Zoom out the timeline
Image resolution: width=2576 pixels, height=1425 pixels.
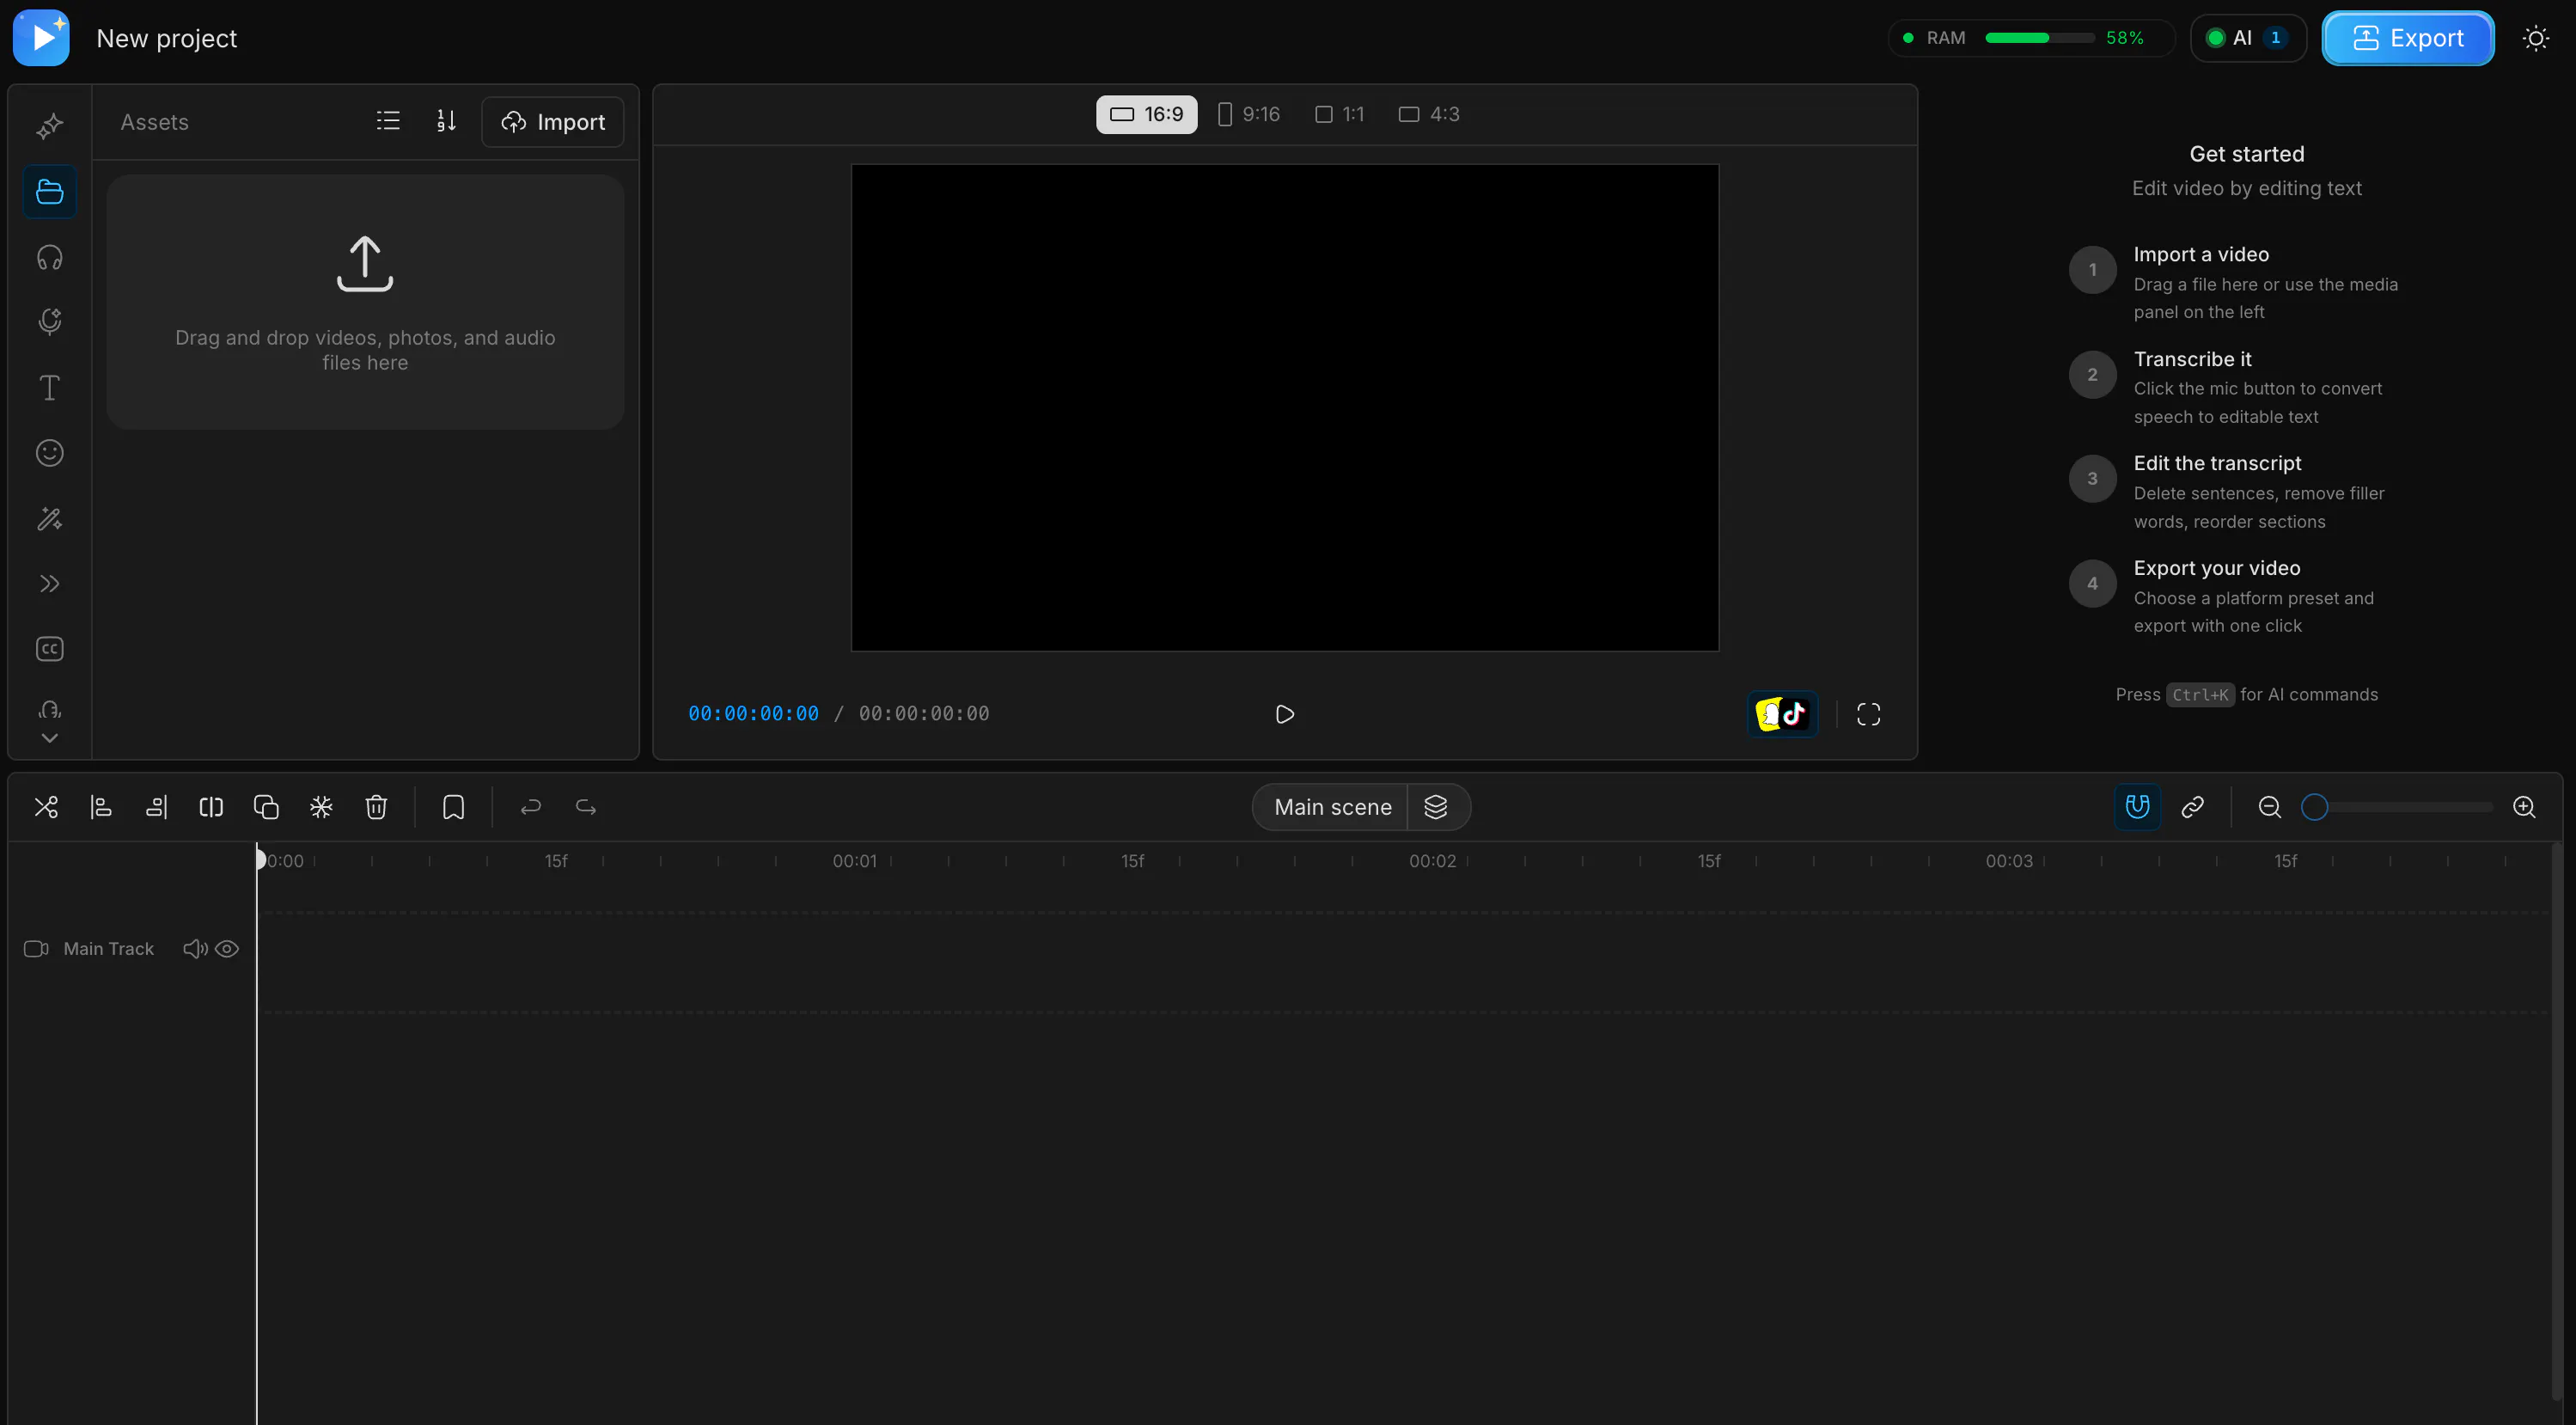coord(2269,807)
